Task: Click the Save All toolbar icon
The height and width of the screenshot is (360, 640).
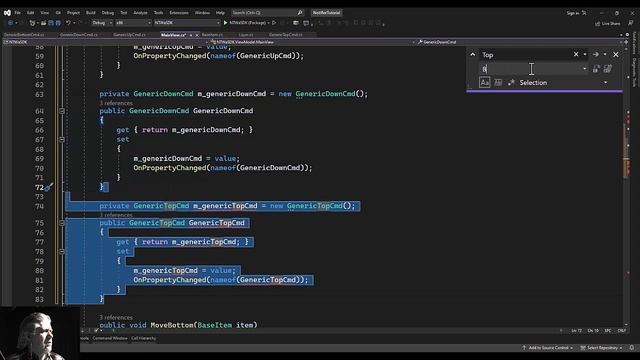Action: click(x=58, y=23)
